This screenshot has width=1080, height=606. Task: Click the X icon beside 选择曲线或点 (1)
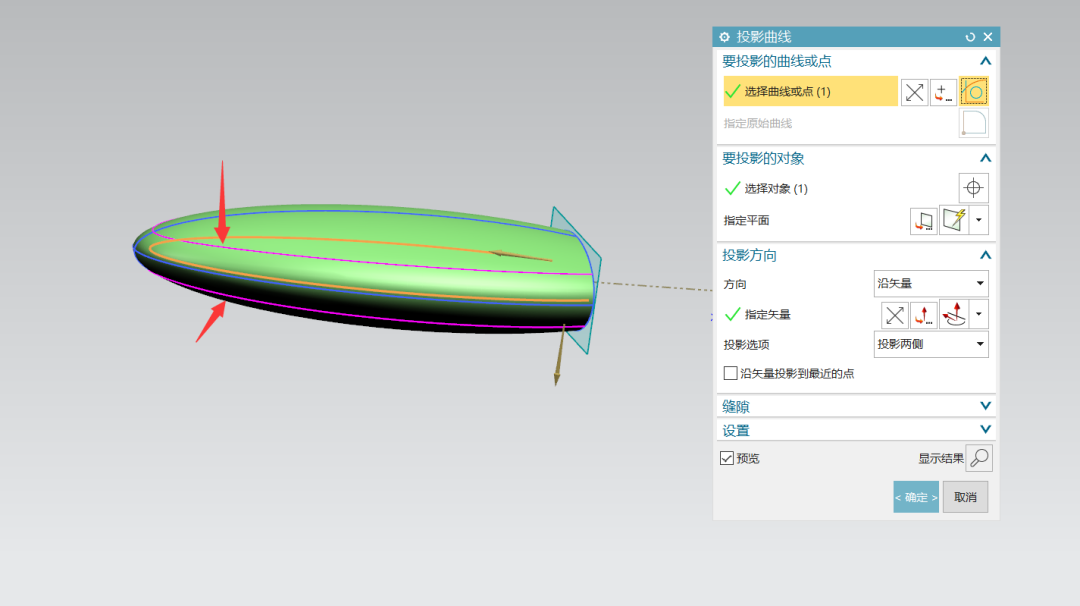click(914, 92)
